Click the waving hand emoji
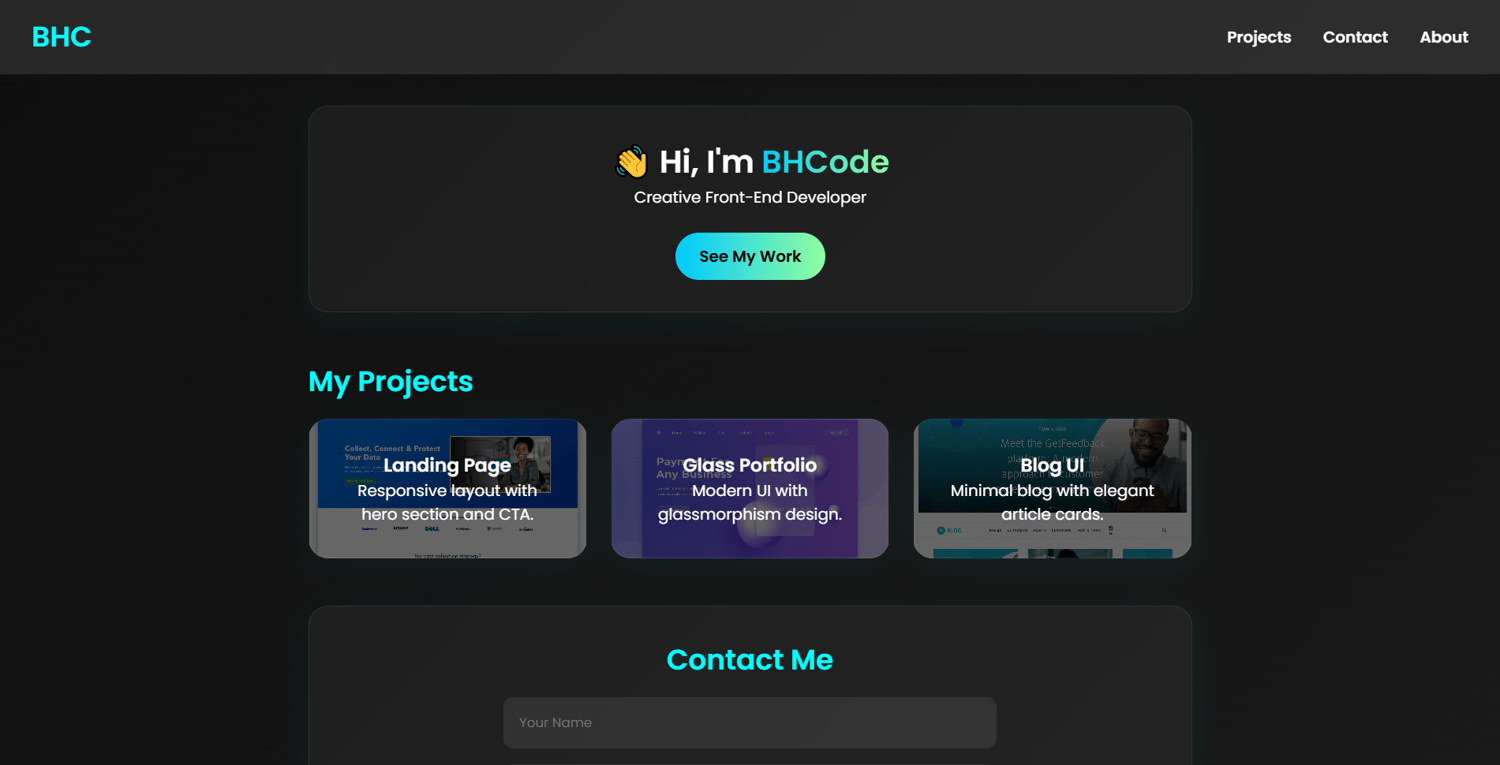Viewport: 1500px width, 765px height. click(x=632, y=162)
